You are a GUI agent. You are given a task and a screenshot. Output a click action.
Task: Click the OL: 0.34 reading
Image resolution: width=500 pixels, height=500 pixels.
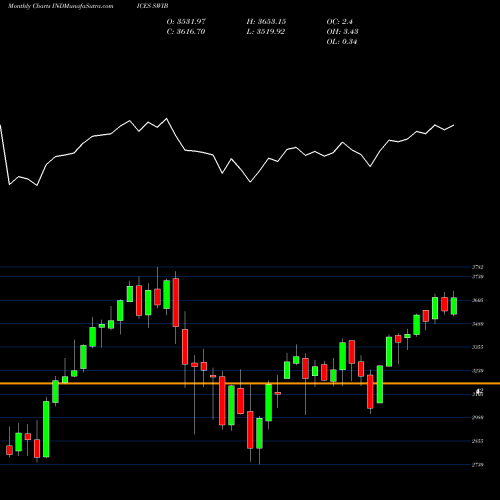click(342, 42)
